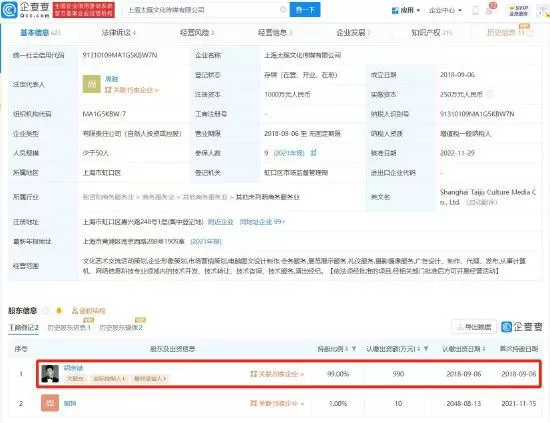Image resolution: width=550 pixels, height=423 pixels.
Task: Open the notification bell with the red badge
Action: [x=490, y=10]
